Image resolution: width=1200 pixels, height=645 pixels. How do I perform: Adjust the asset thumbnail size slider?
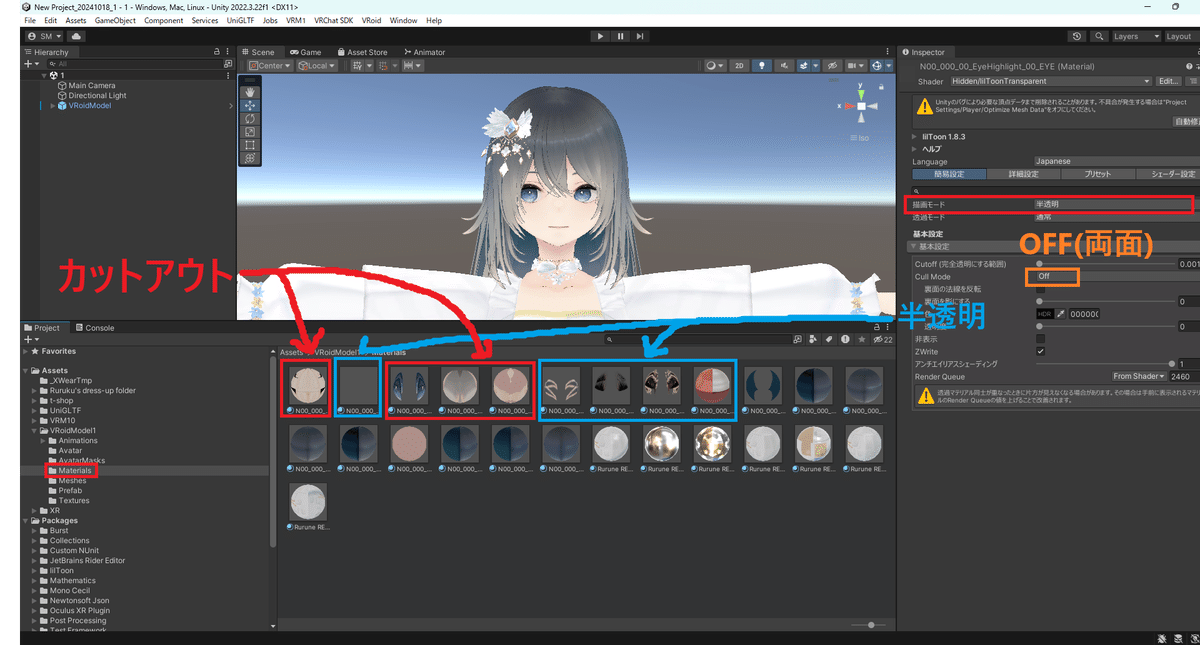[x=868, y=625]
